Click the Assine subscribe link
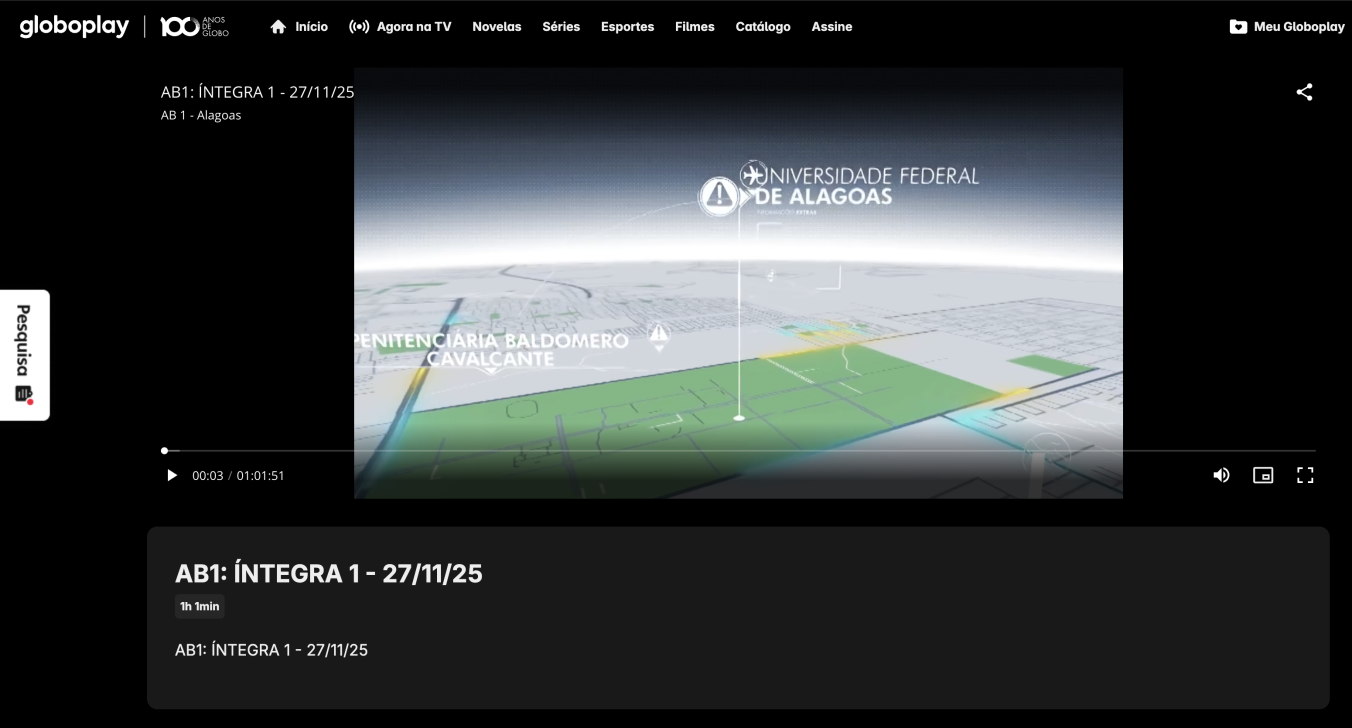Screen dimensions: 1352x728 (x=832, y=27)
